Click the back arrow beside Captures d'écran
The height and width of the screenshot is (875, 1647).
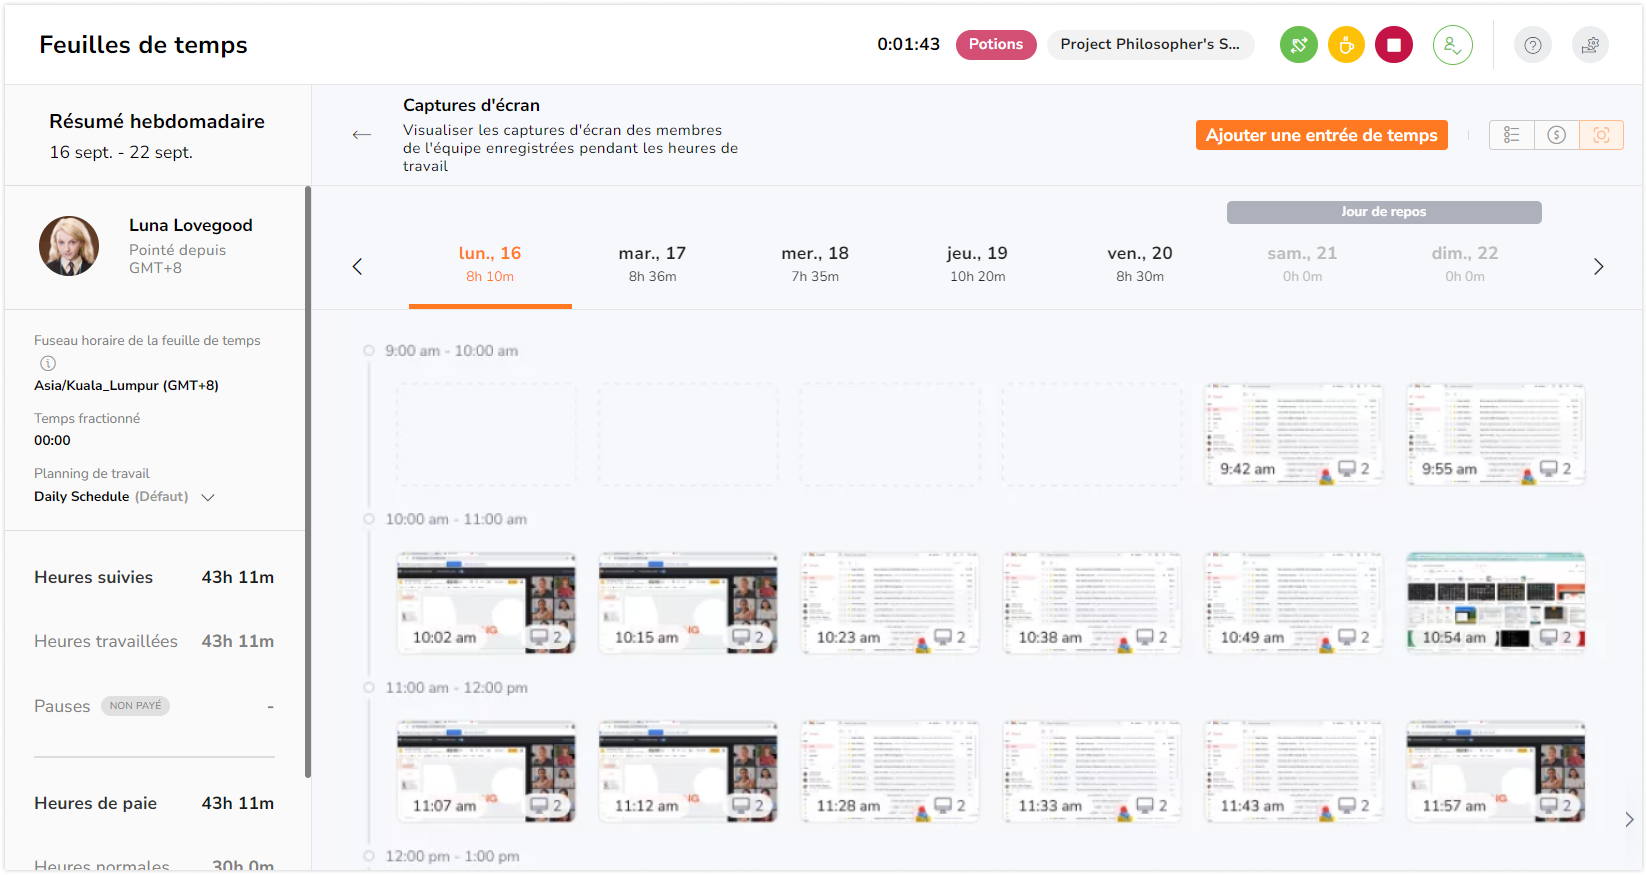click(362, 135)
